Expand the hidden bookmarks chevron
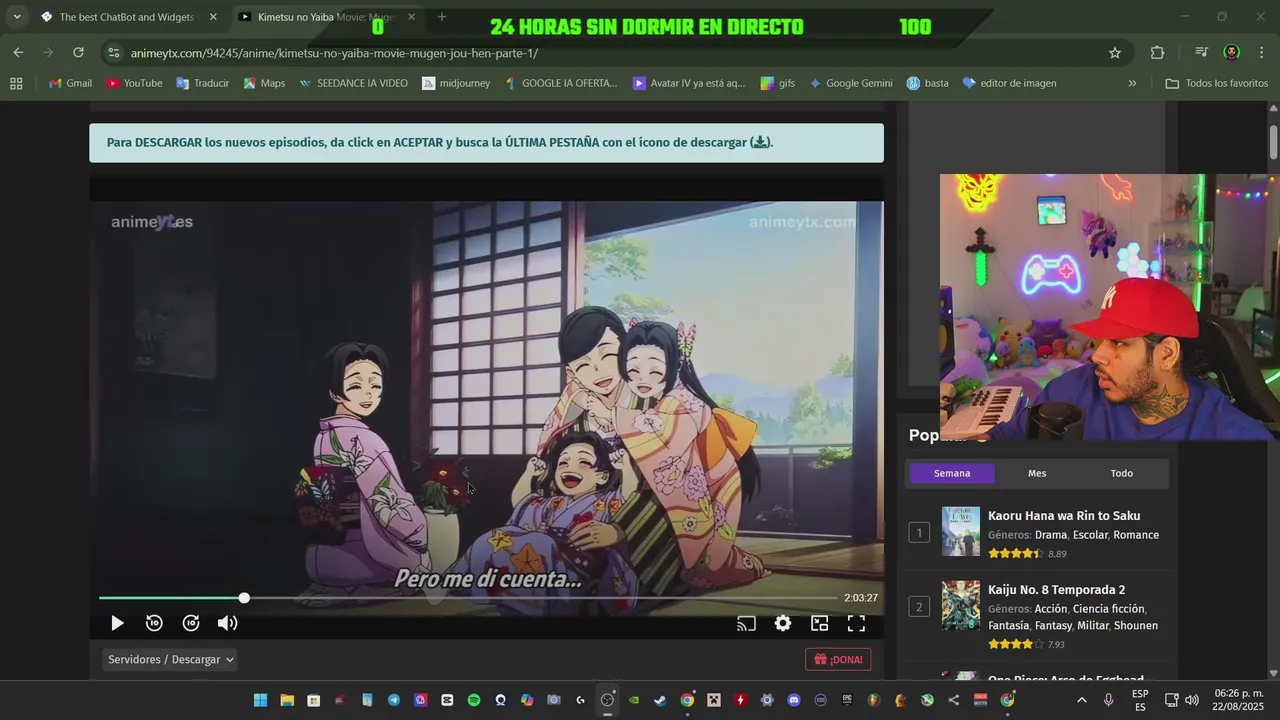The width and height of the screenshot is (1280, 720). [1132, 83]
